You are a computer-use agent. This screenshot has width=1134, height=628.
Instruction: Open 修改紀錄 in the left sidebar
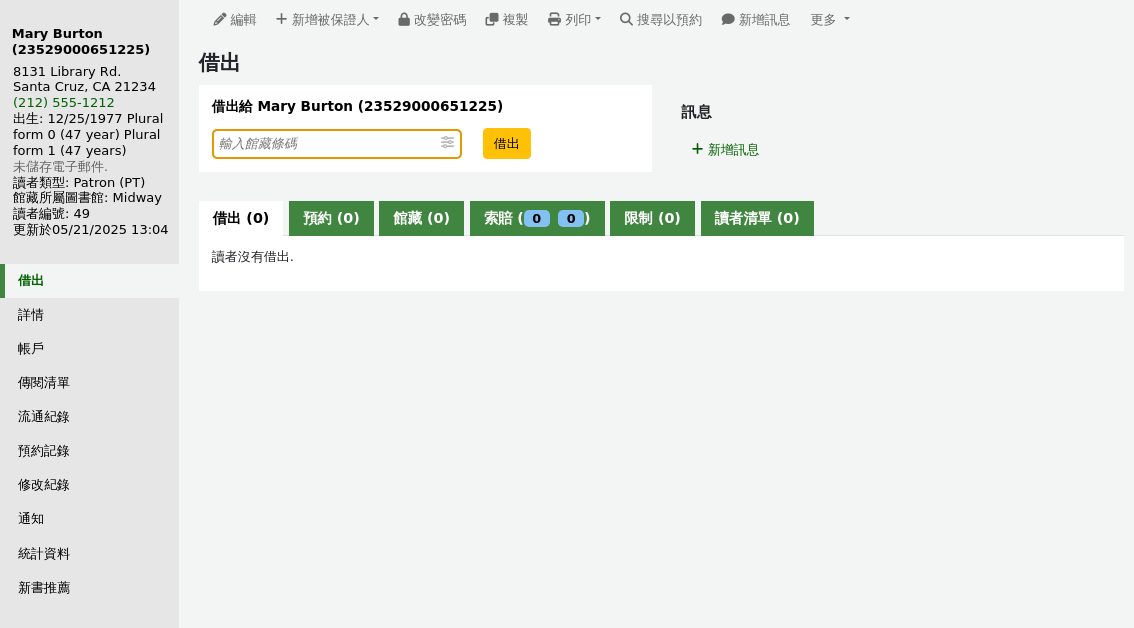90,485
